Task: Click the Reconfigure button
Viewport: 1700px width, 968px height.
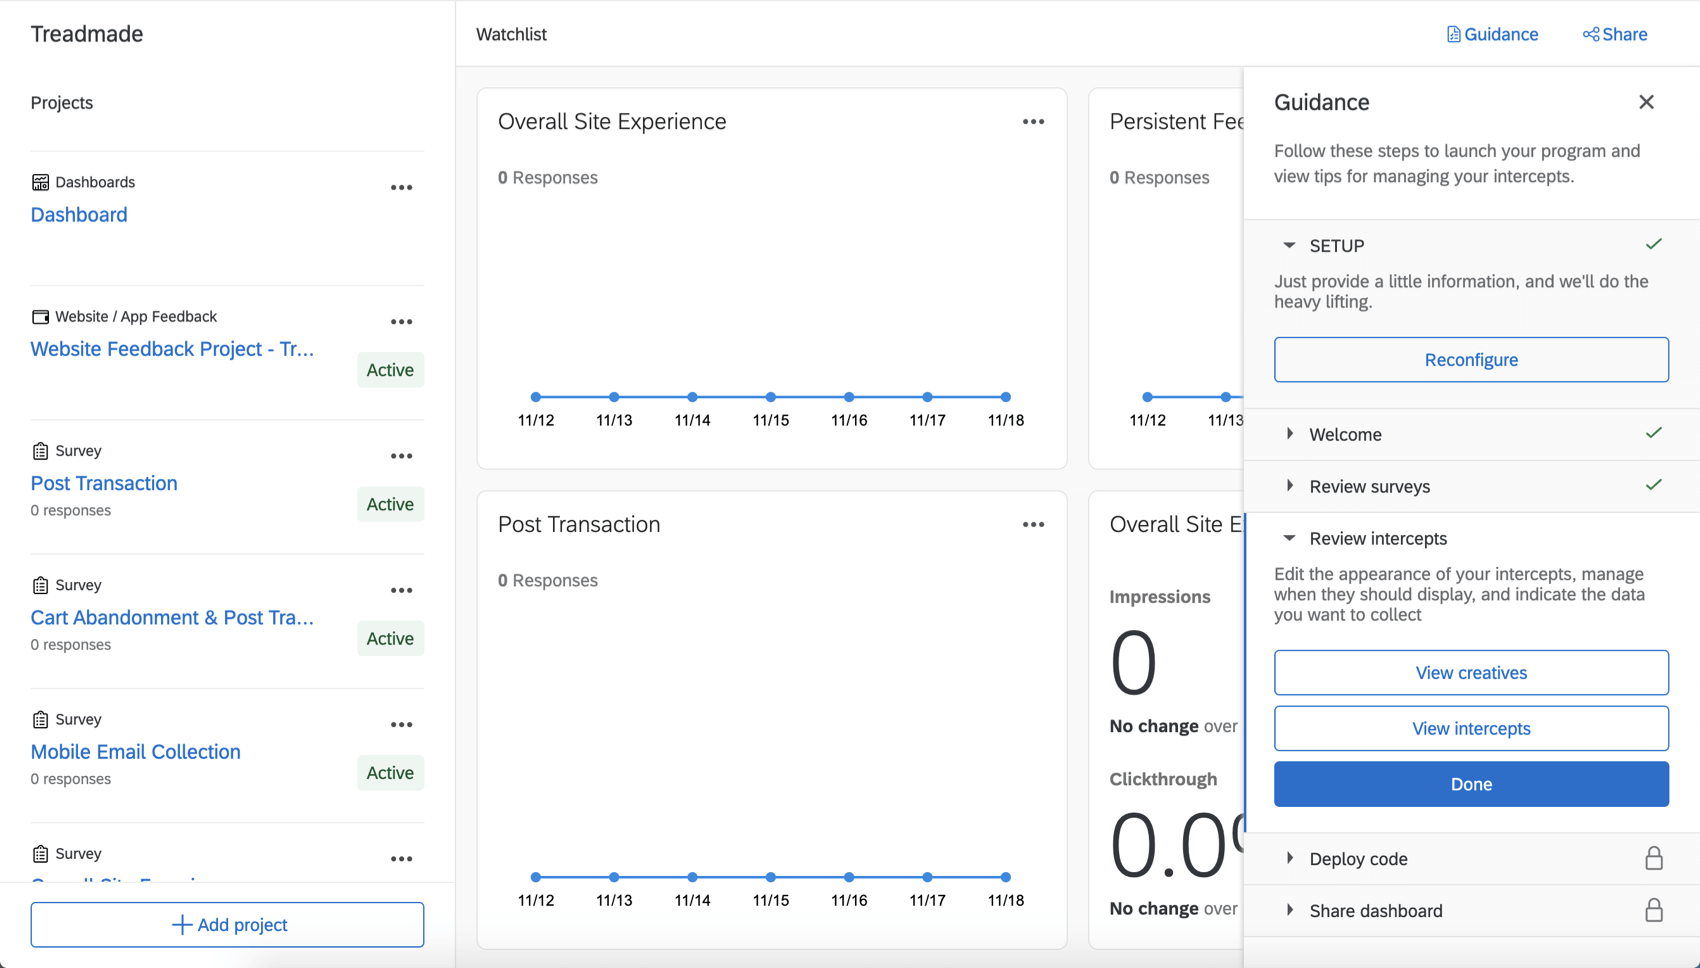Action: click(1471, 360)
